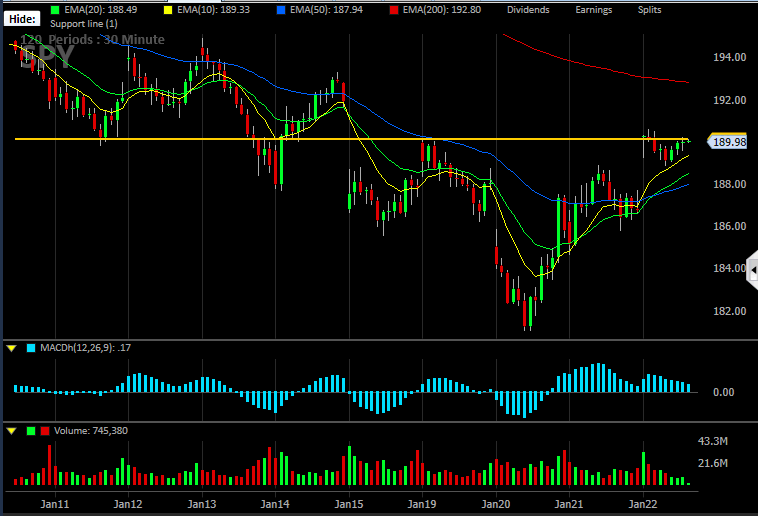758x516 pixels.
Task: Click the 194.00 price axis label
Action: (x=729, y=58)
